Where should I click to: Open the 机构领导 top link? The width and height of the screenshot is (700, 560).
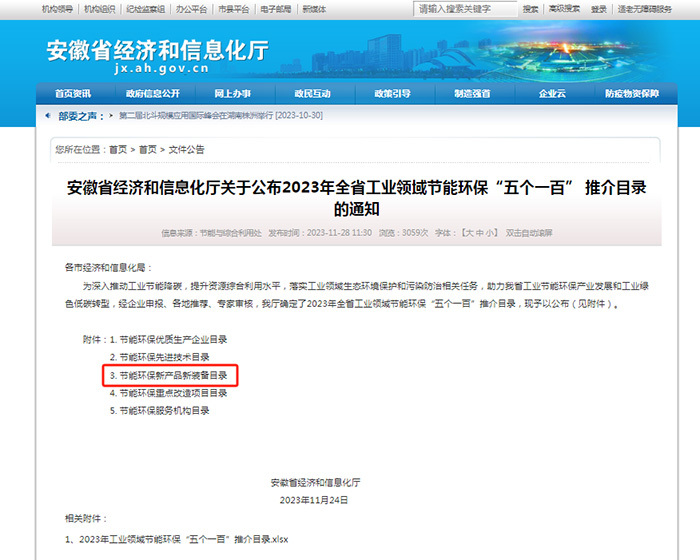click(57, 9)
